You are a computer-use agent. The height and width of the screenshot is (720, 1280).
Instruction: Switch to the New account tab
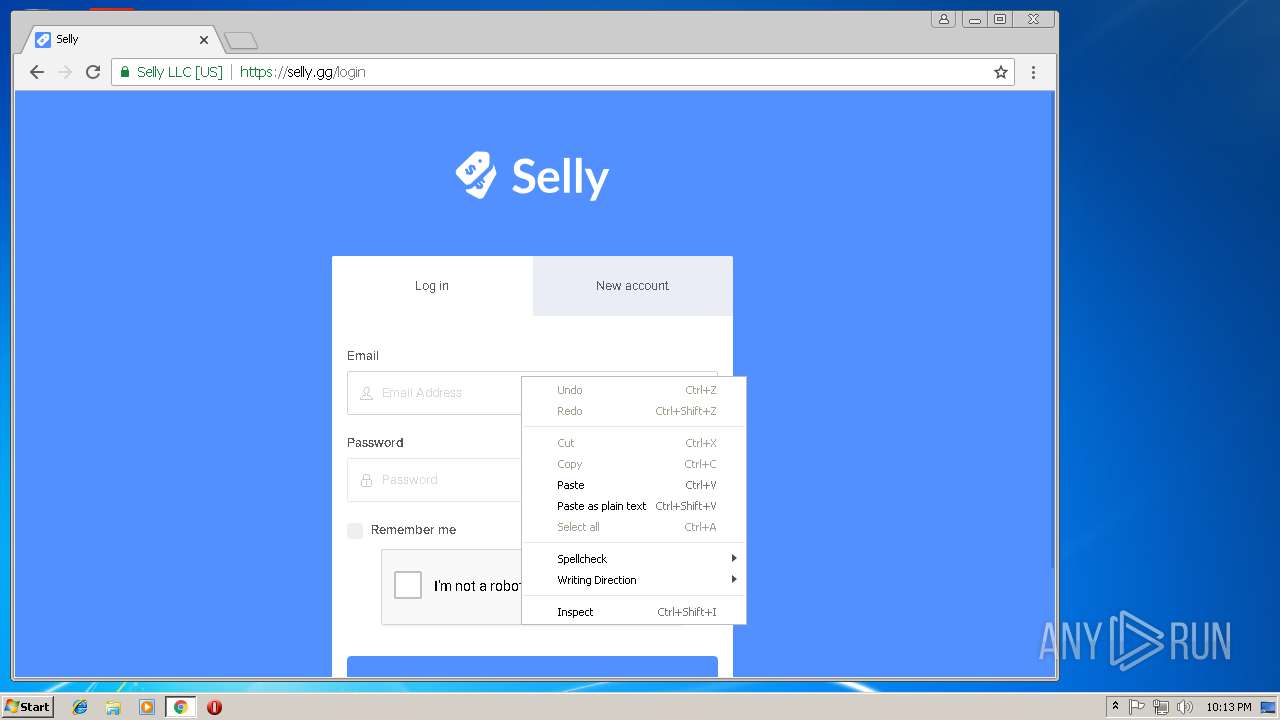[x=632, y=286]
